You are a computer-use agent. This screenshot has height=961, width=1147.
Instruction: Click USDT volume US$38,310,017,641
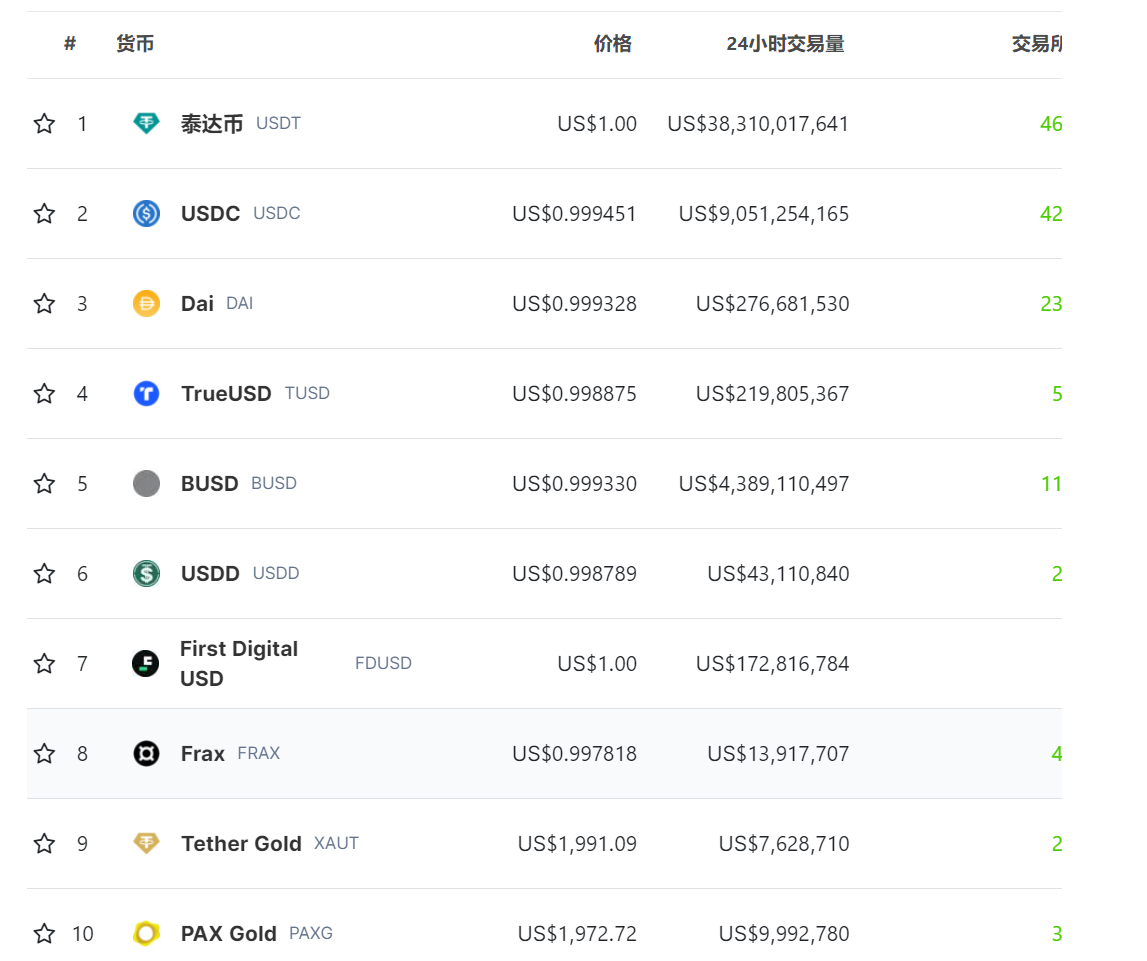(x=758, y=124)
